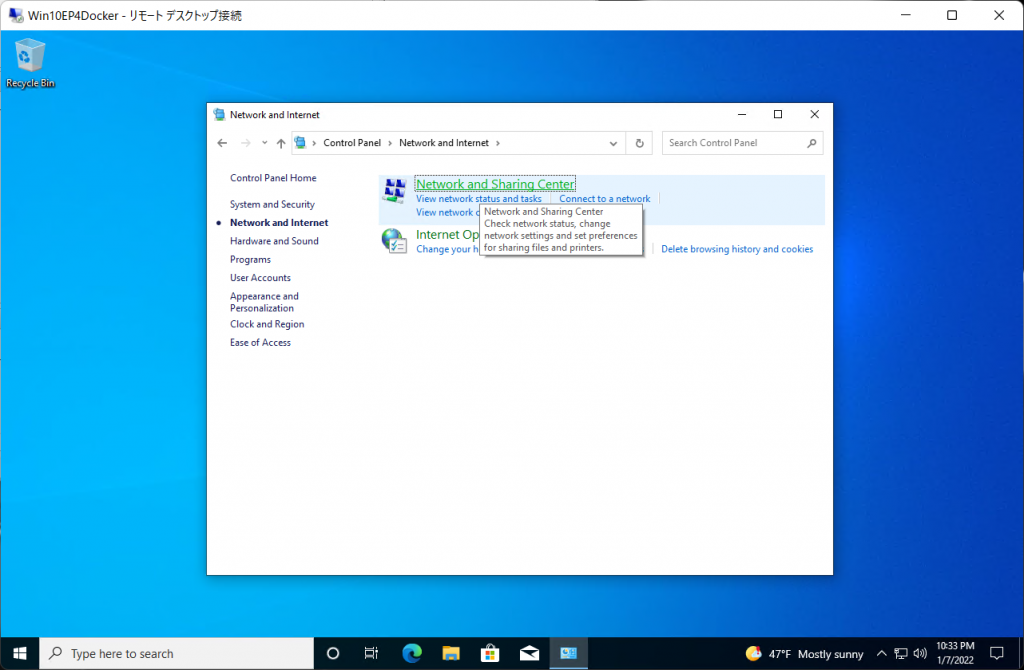Open Programs category
Image resolution: width=1024 pixels, height=670 pixels.
pyautogui.click(x=250, y=259)
